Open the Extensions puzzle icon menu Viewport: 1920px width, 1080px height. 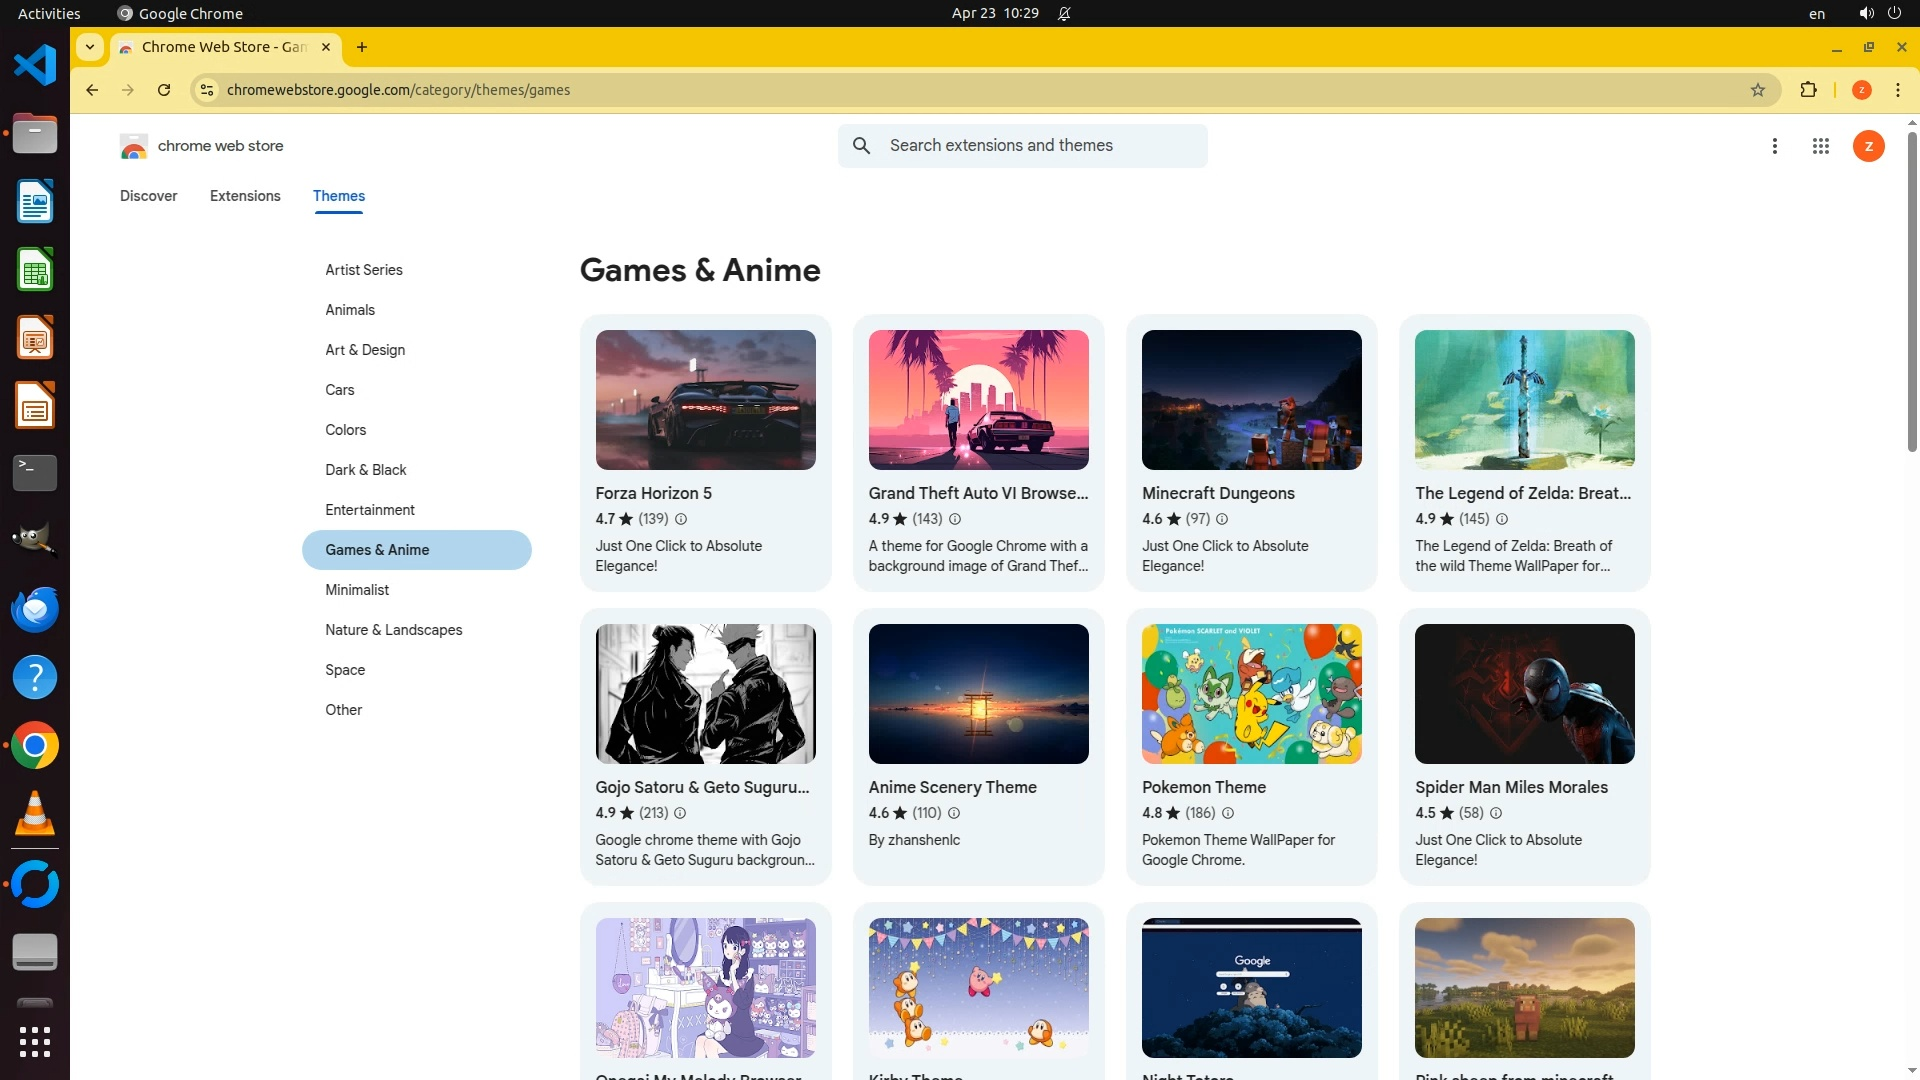click(x=1808, y=90)
